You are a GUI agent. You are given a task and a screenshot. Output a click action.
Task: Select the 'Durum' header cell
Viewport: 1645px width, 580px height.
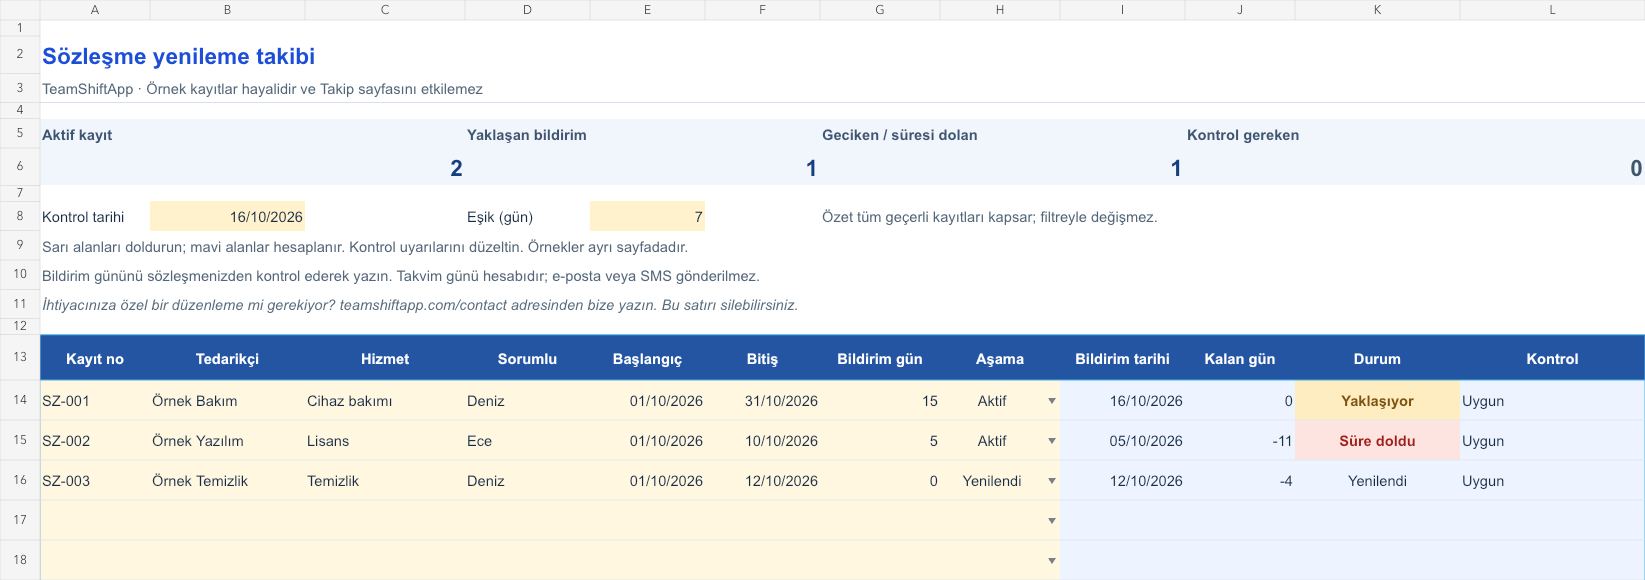coord(1377,359)
